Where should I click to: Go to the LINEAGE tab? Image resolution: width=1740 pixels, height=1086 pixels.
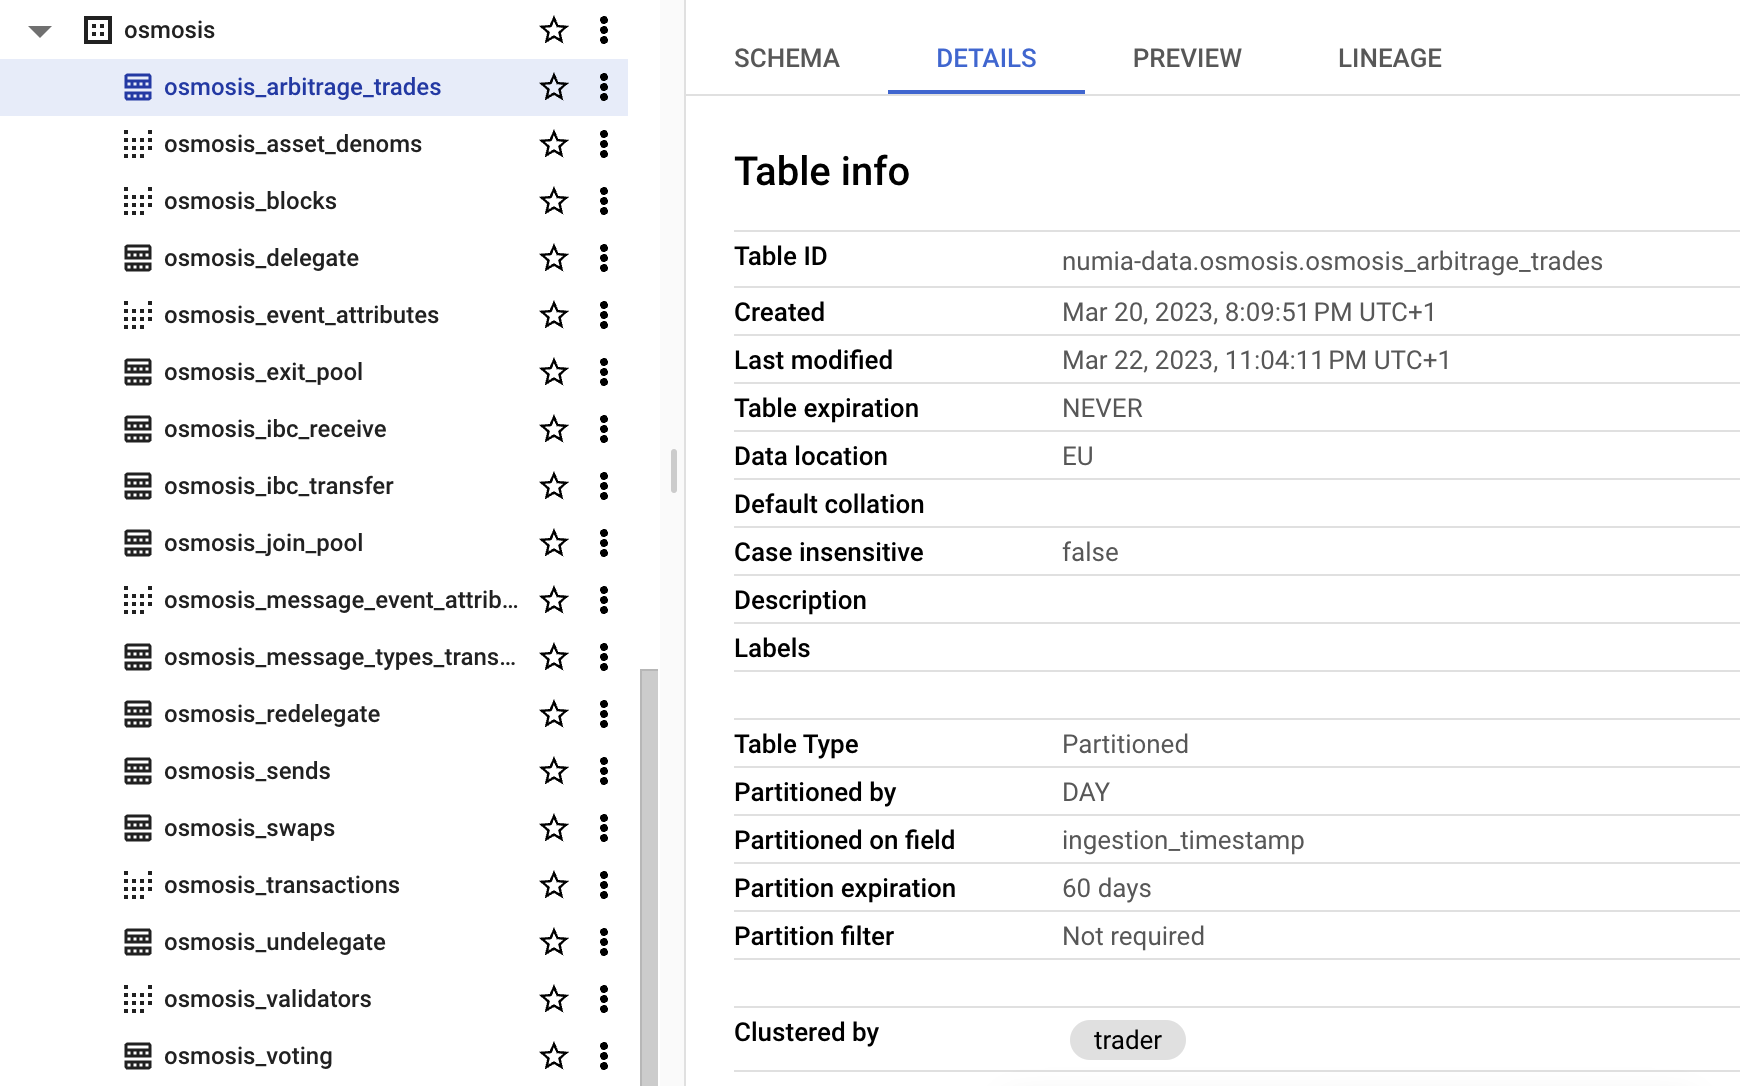point(1389,58)
